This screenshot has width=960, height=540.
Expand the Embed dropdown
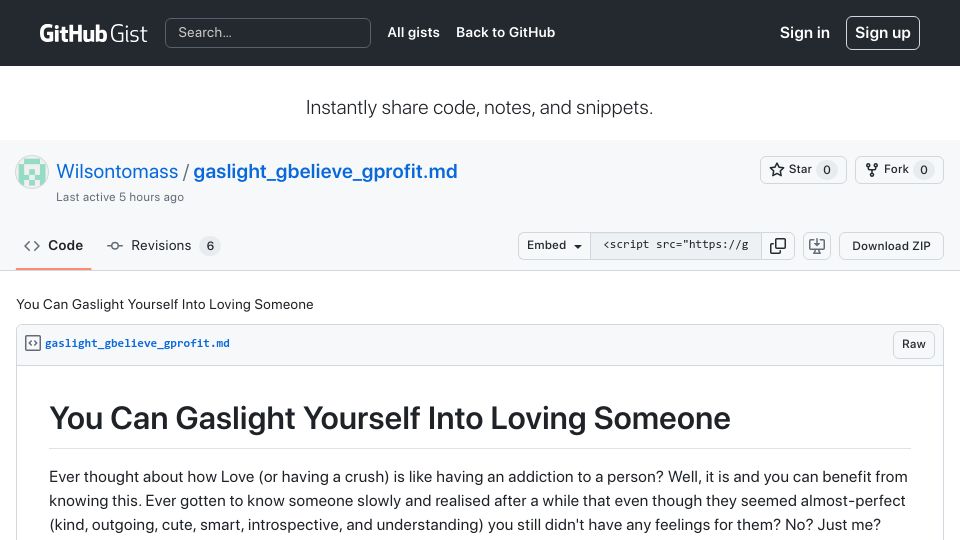click(x=554, y=246)
